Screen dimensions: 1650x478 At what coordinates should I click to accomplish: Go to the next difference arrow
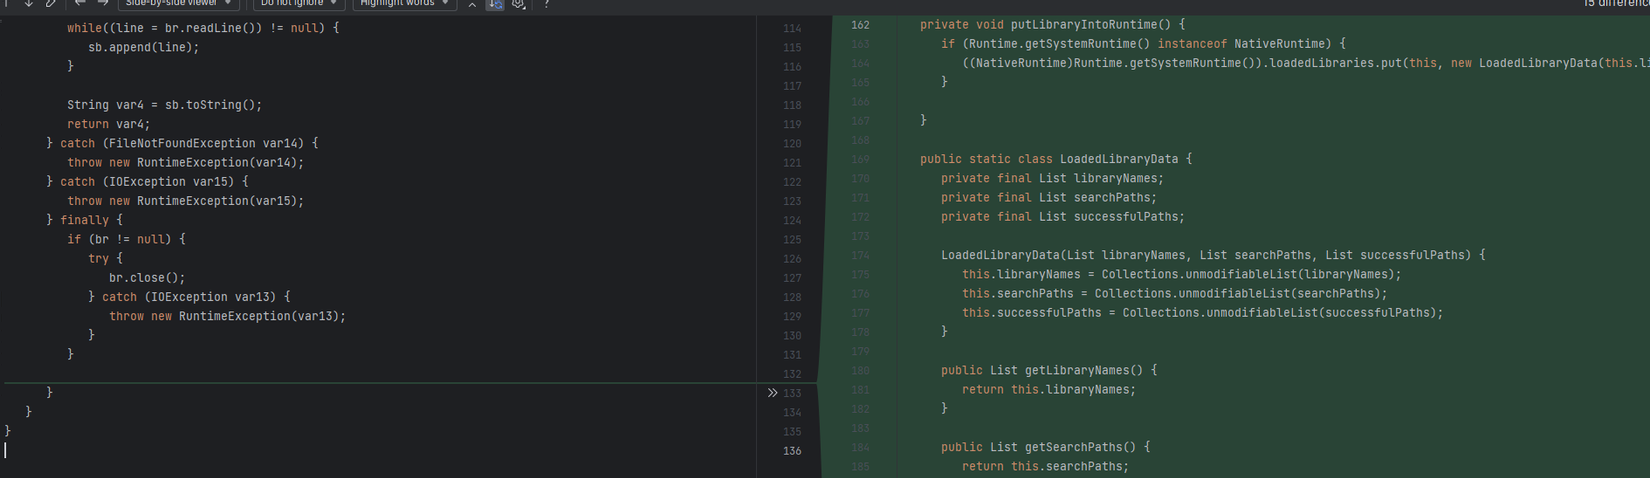[x=29, y=4]
